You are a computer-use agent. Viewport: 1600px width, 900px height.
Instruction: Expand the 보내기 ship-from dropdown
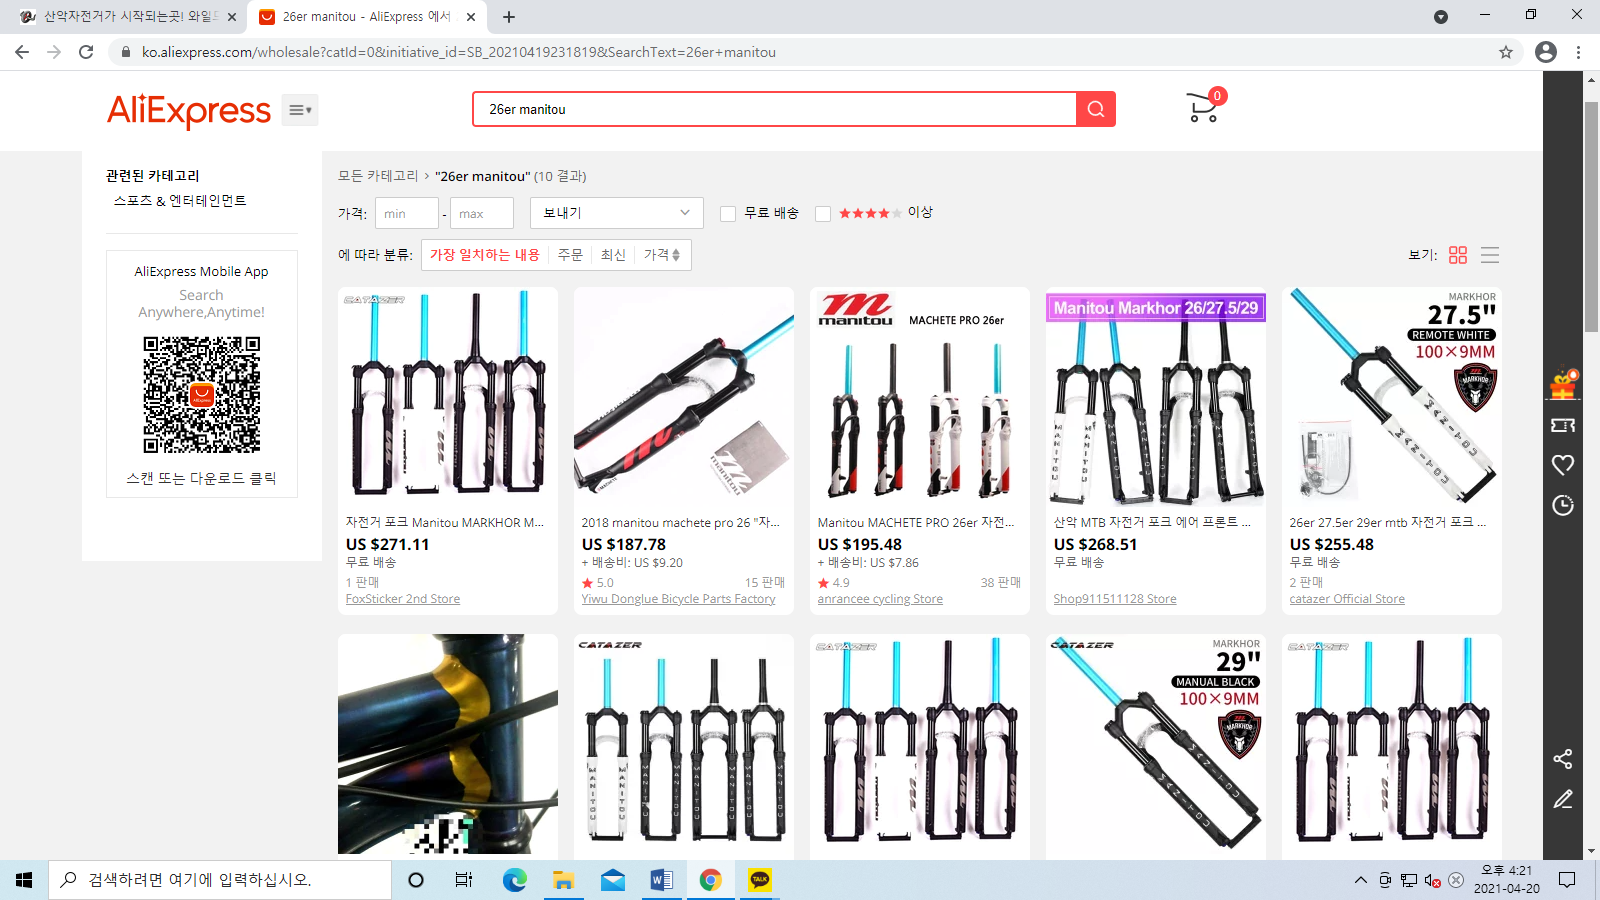(616, 213)
